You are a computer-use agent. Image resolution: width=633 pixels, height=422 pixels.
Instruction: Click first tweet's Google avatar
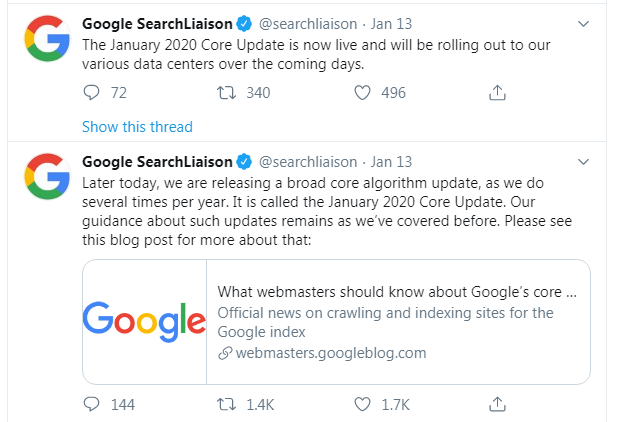pyautogui.click(x=45, y=40)
